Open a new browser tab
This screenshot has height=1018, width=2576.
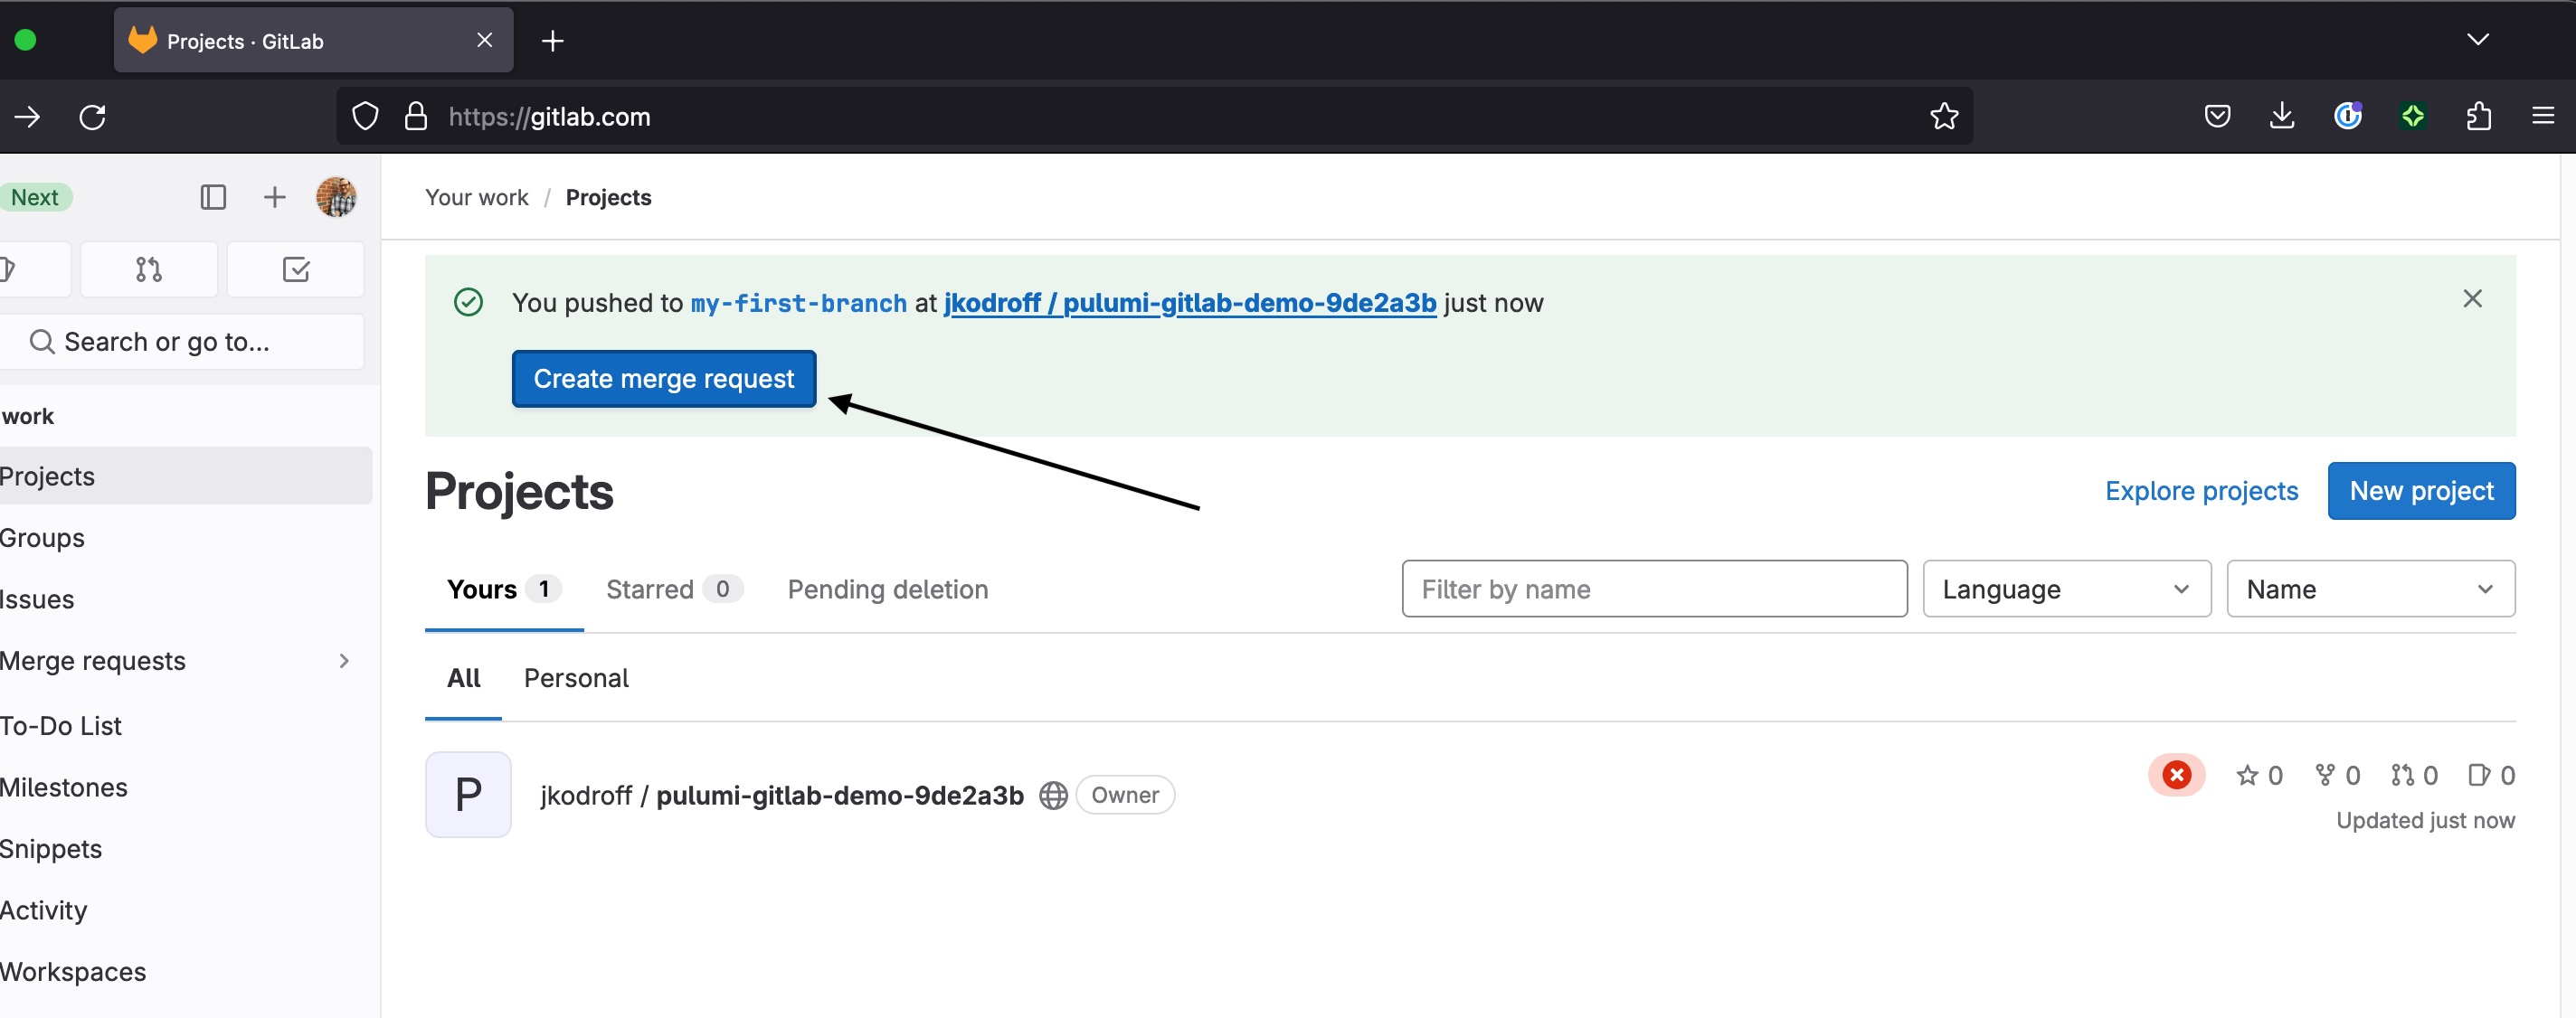click(x=552, y=40)
